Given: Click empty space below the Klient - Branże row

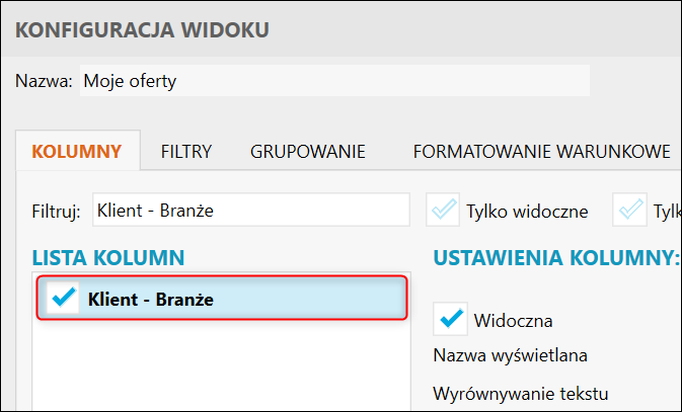Looking at the screenshot, I should click(x=220, y=365).
